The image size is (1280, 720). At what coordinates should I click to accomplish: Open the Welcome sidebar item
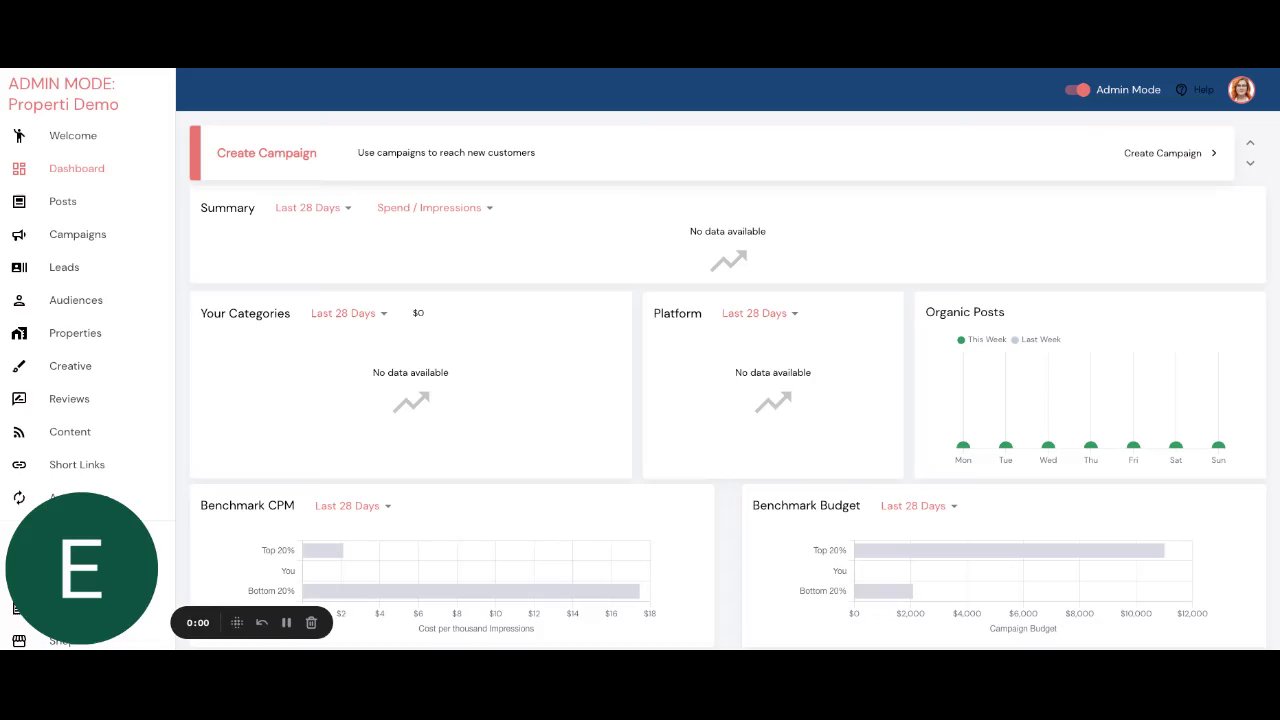pos(73,136)
